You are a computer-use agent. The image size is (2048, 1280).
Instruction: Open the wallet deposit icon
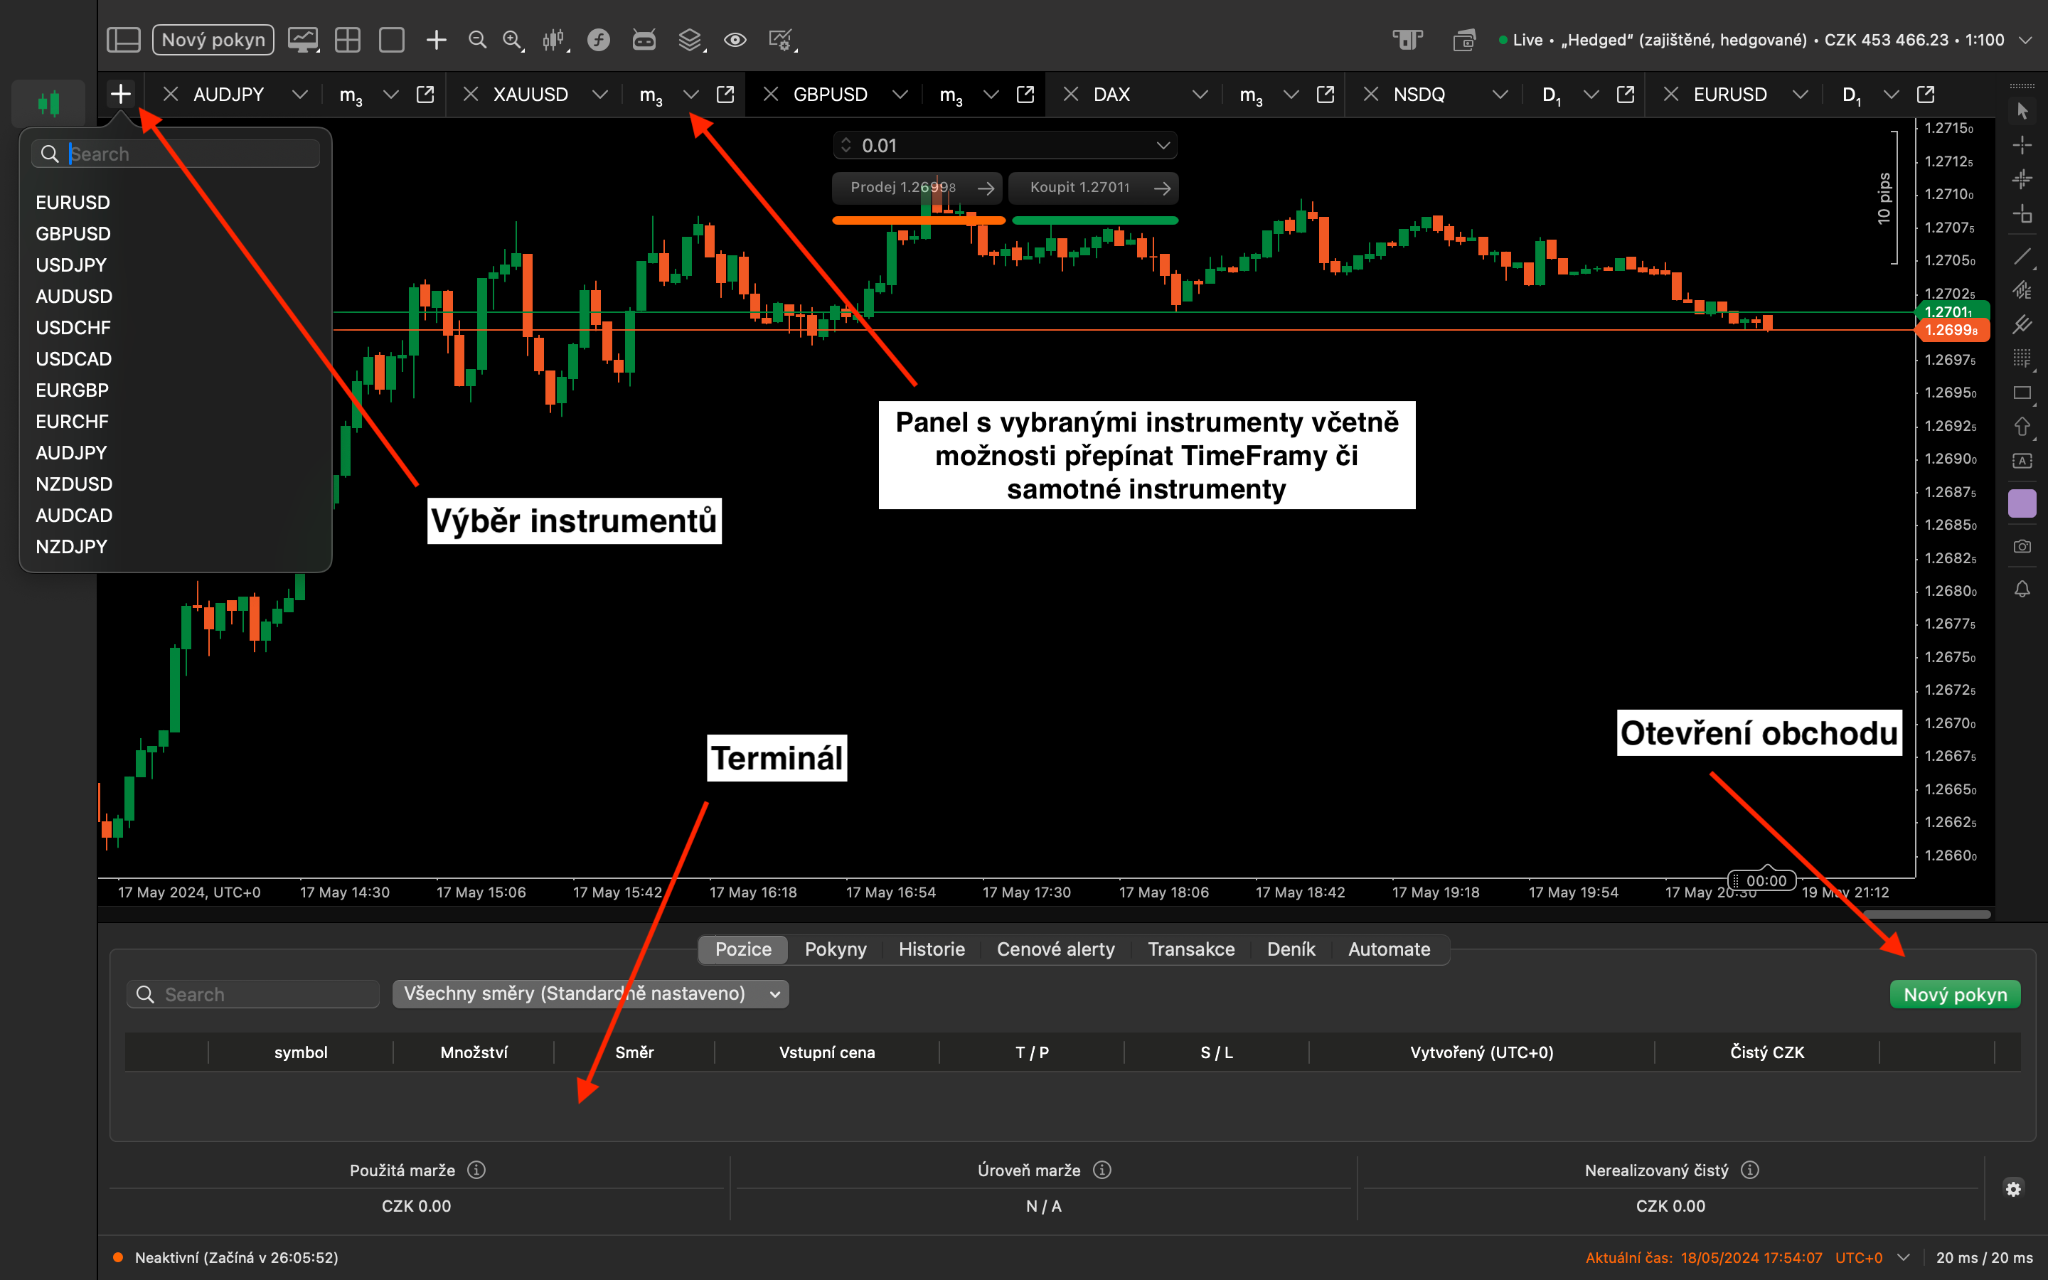[x=1464, y=40]
